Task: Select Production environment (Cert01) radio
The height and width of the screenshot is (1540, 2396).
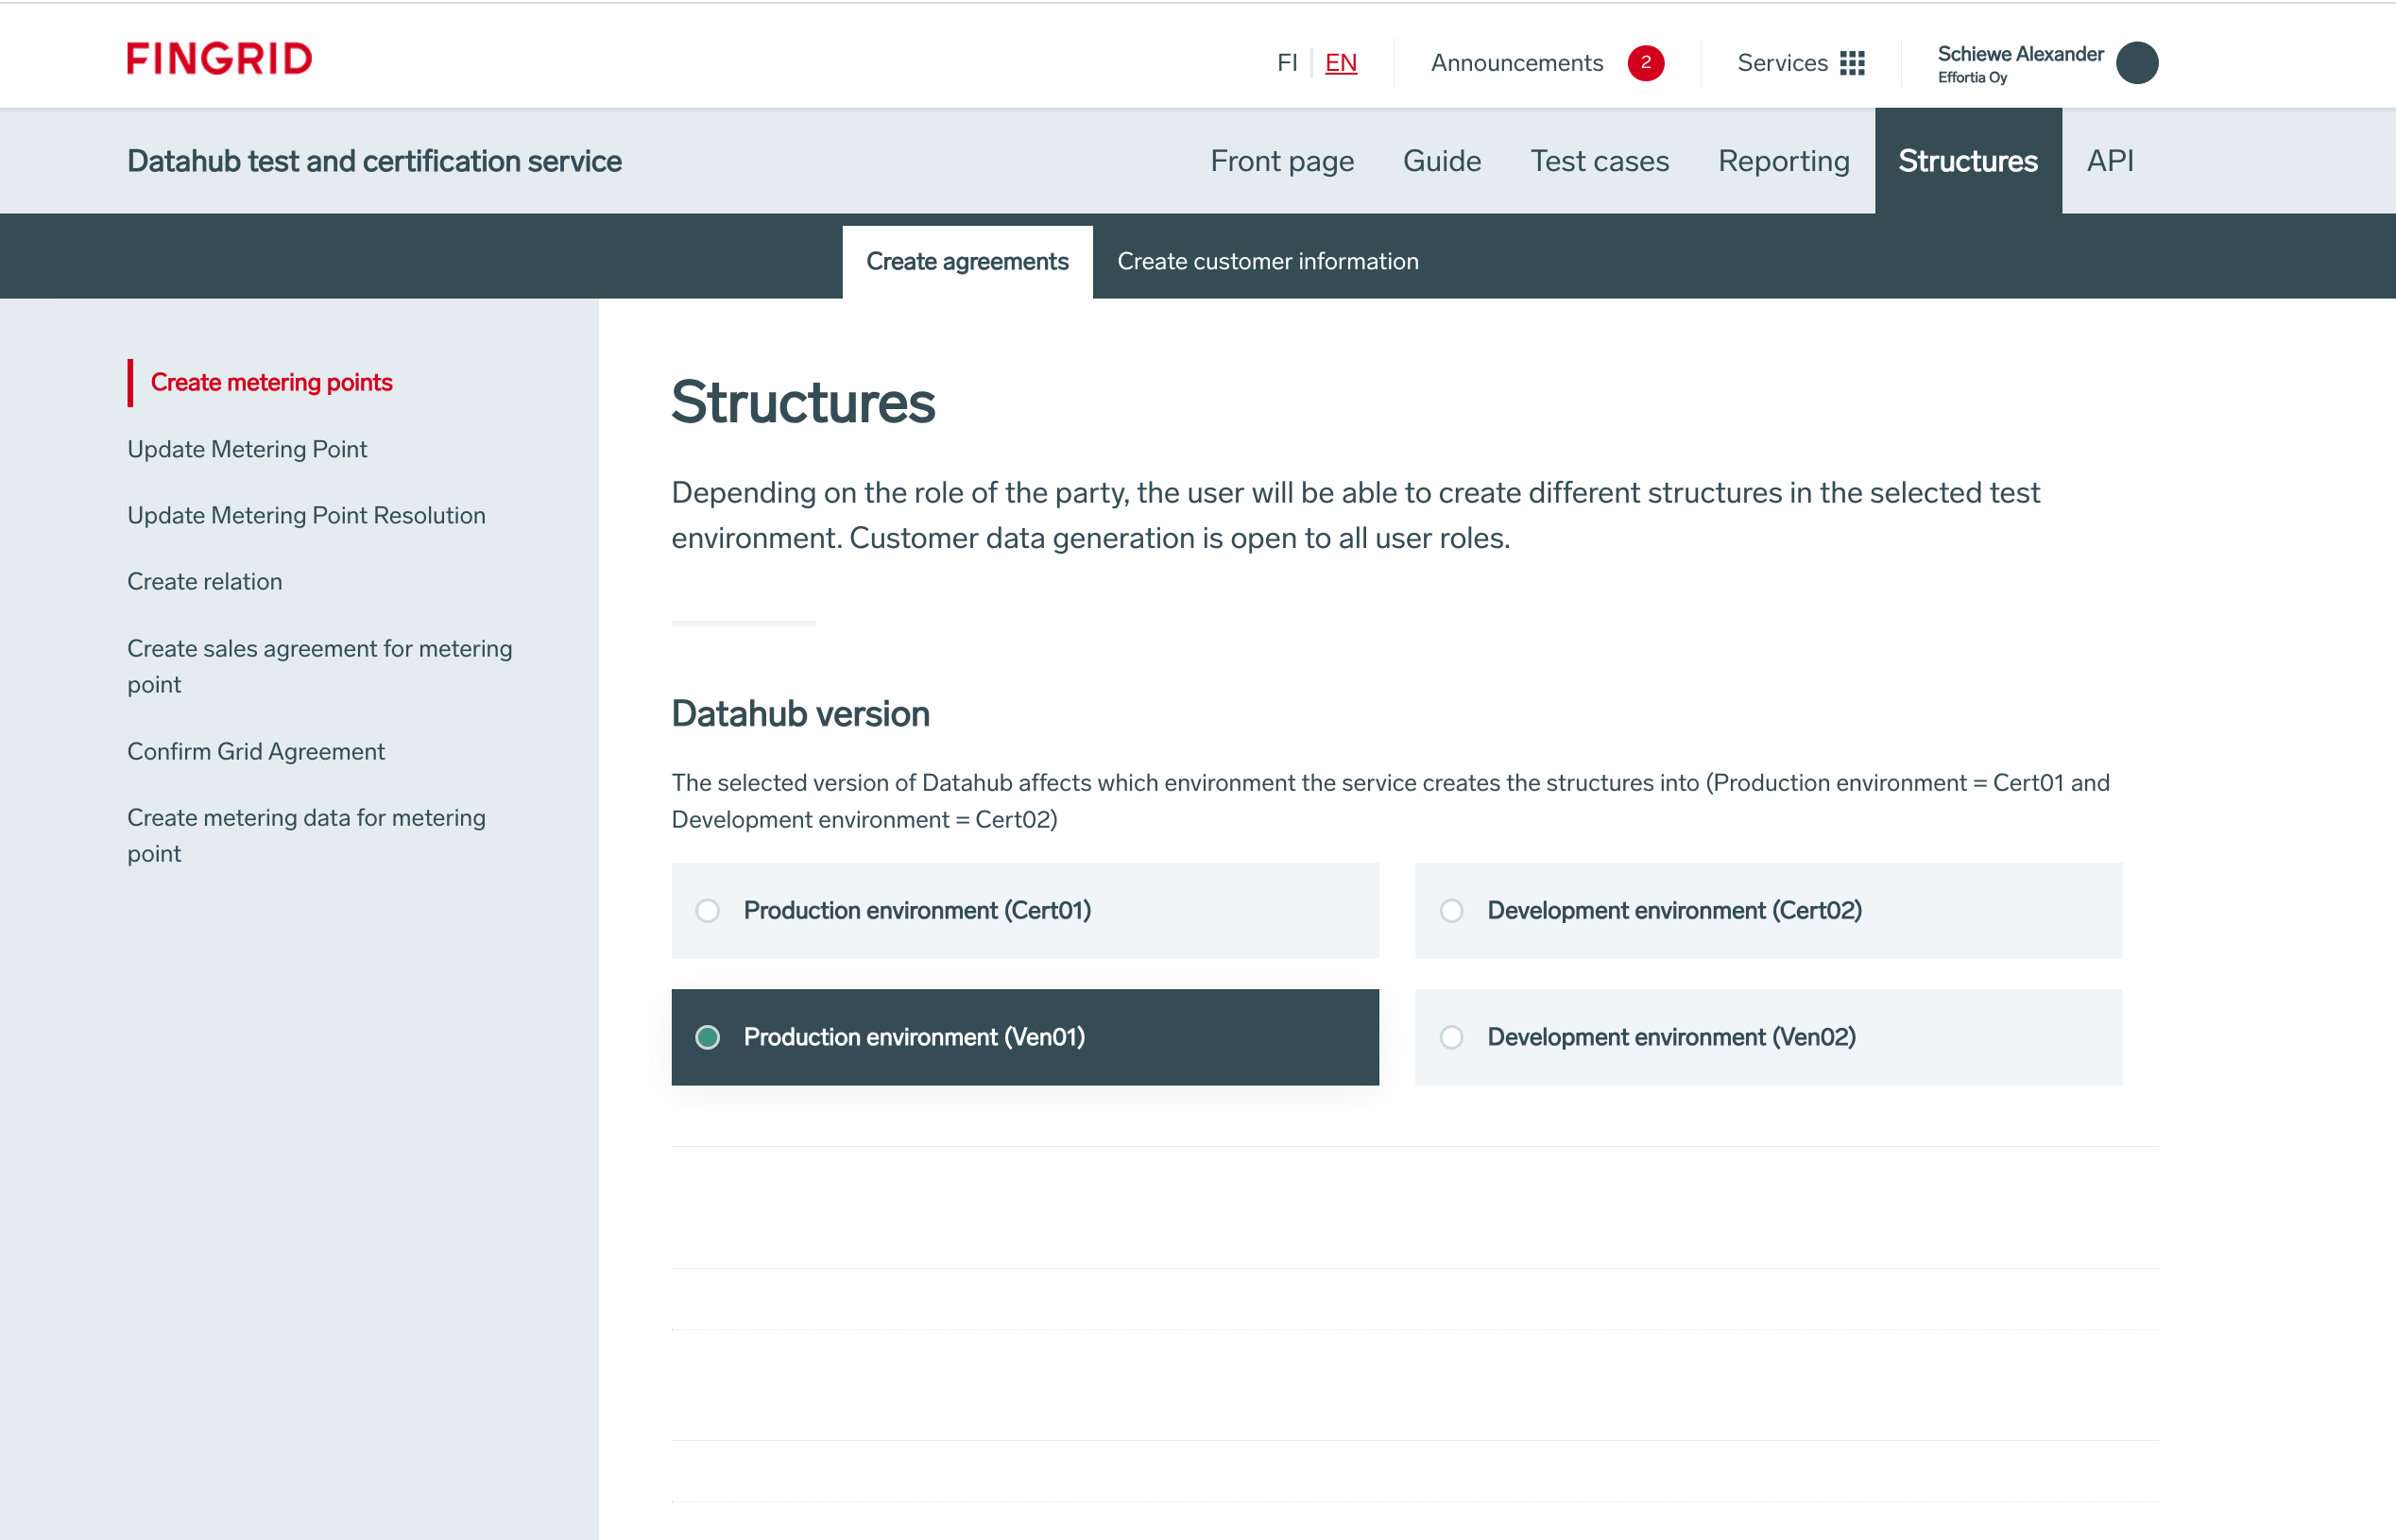Action: tap(708, 911)
